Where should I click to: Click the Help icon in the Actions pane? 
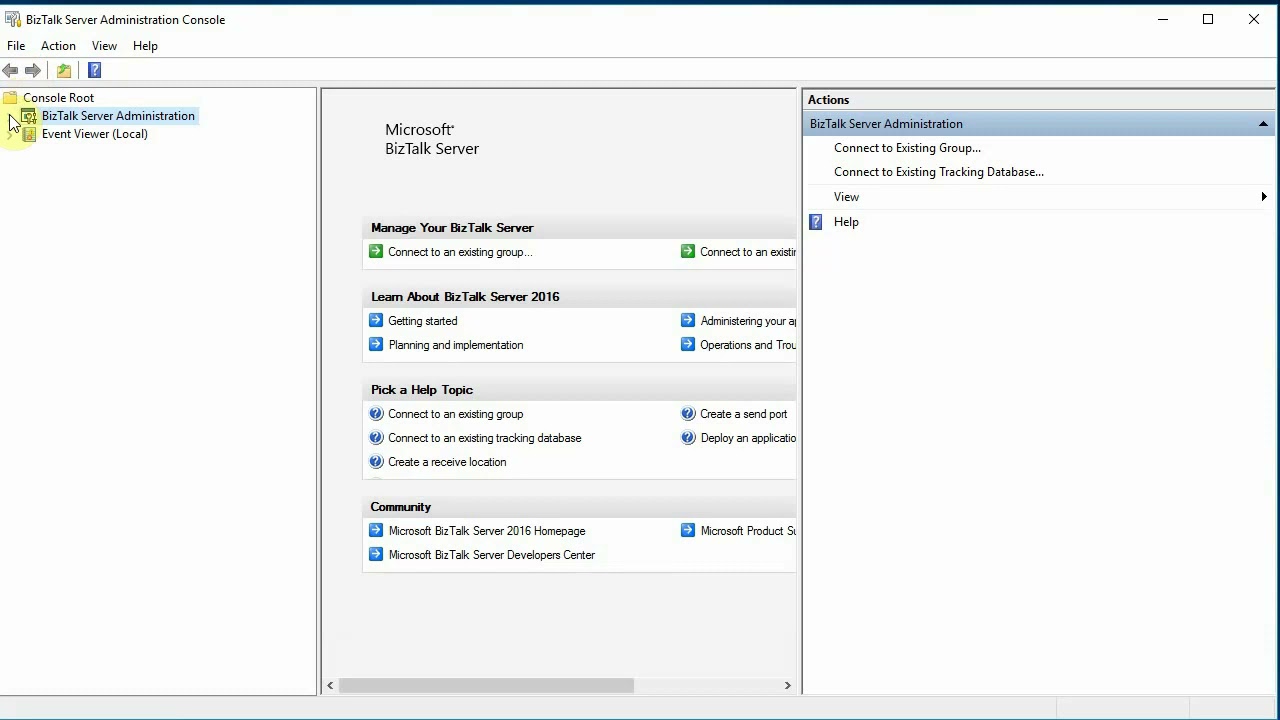coord(816,222)
